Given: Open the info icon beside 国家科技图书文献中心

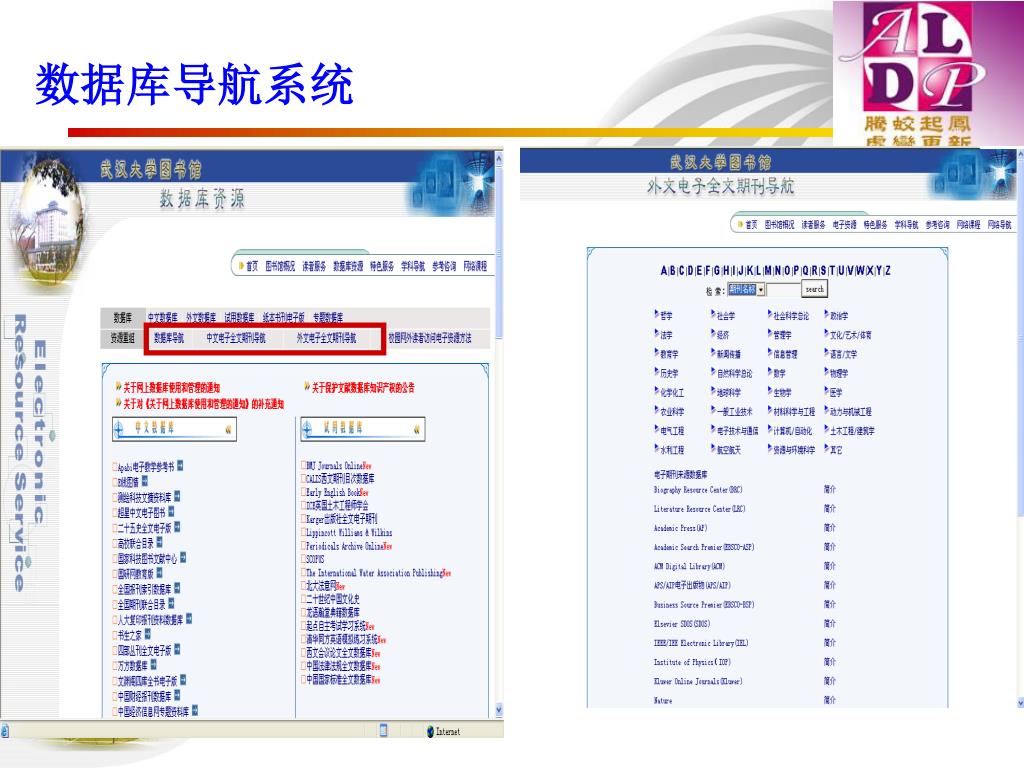Looking at the screenshot, I should (x=183, y=558).
